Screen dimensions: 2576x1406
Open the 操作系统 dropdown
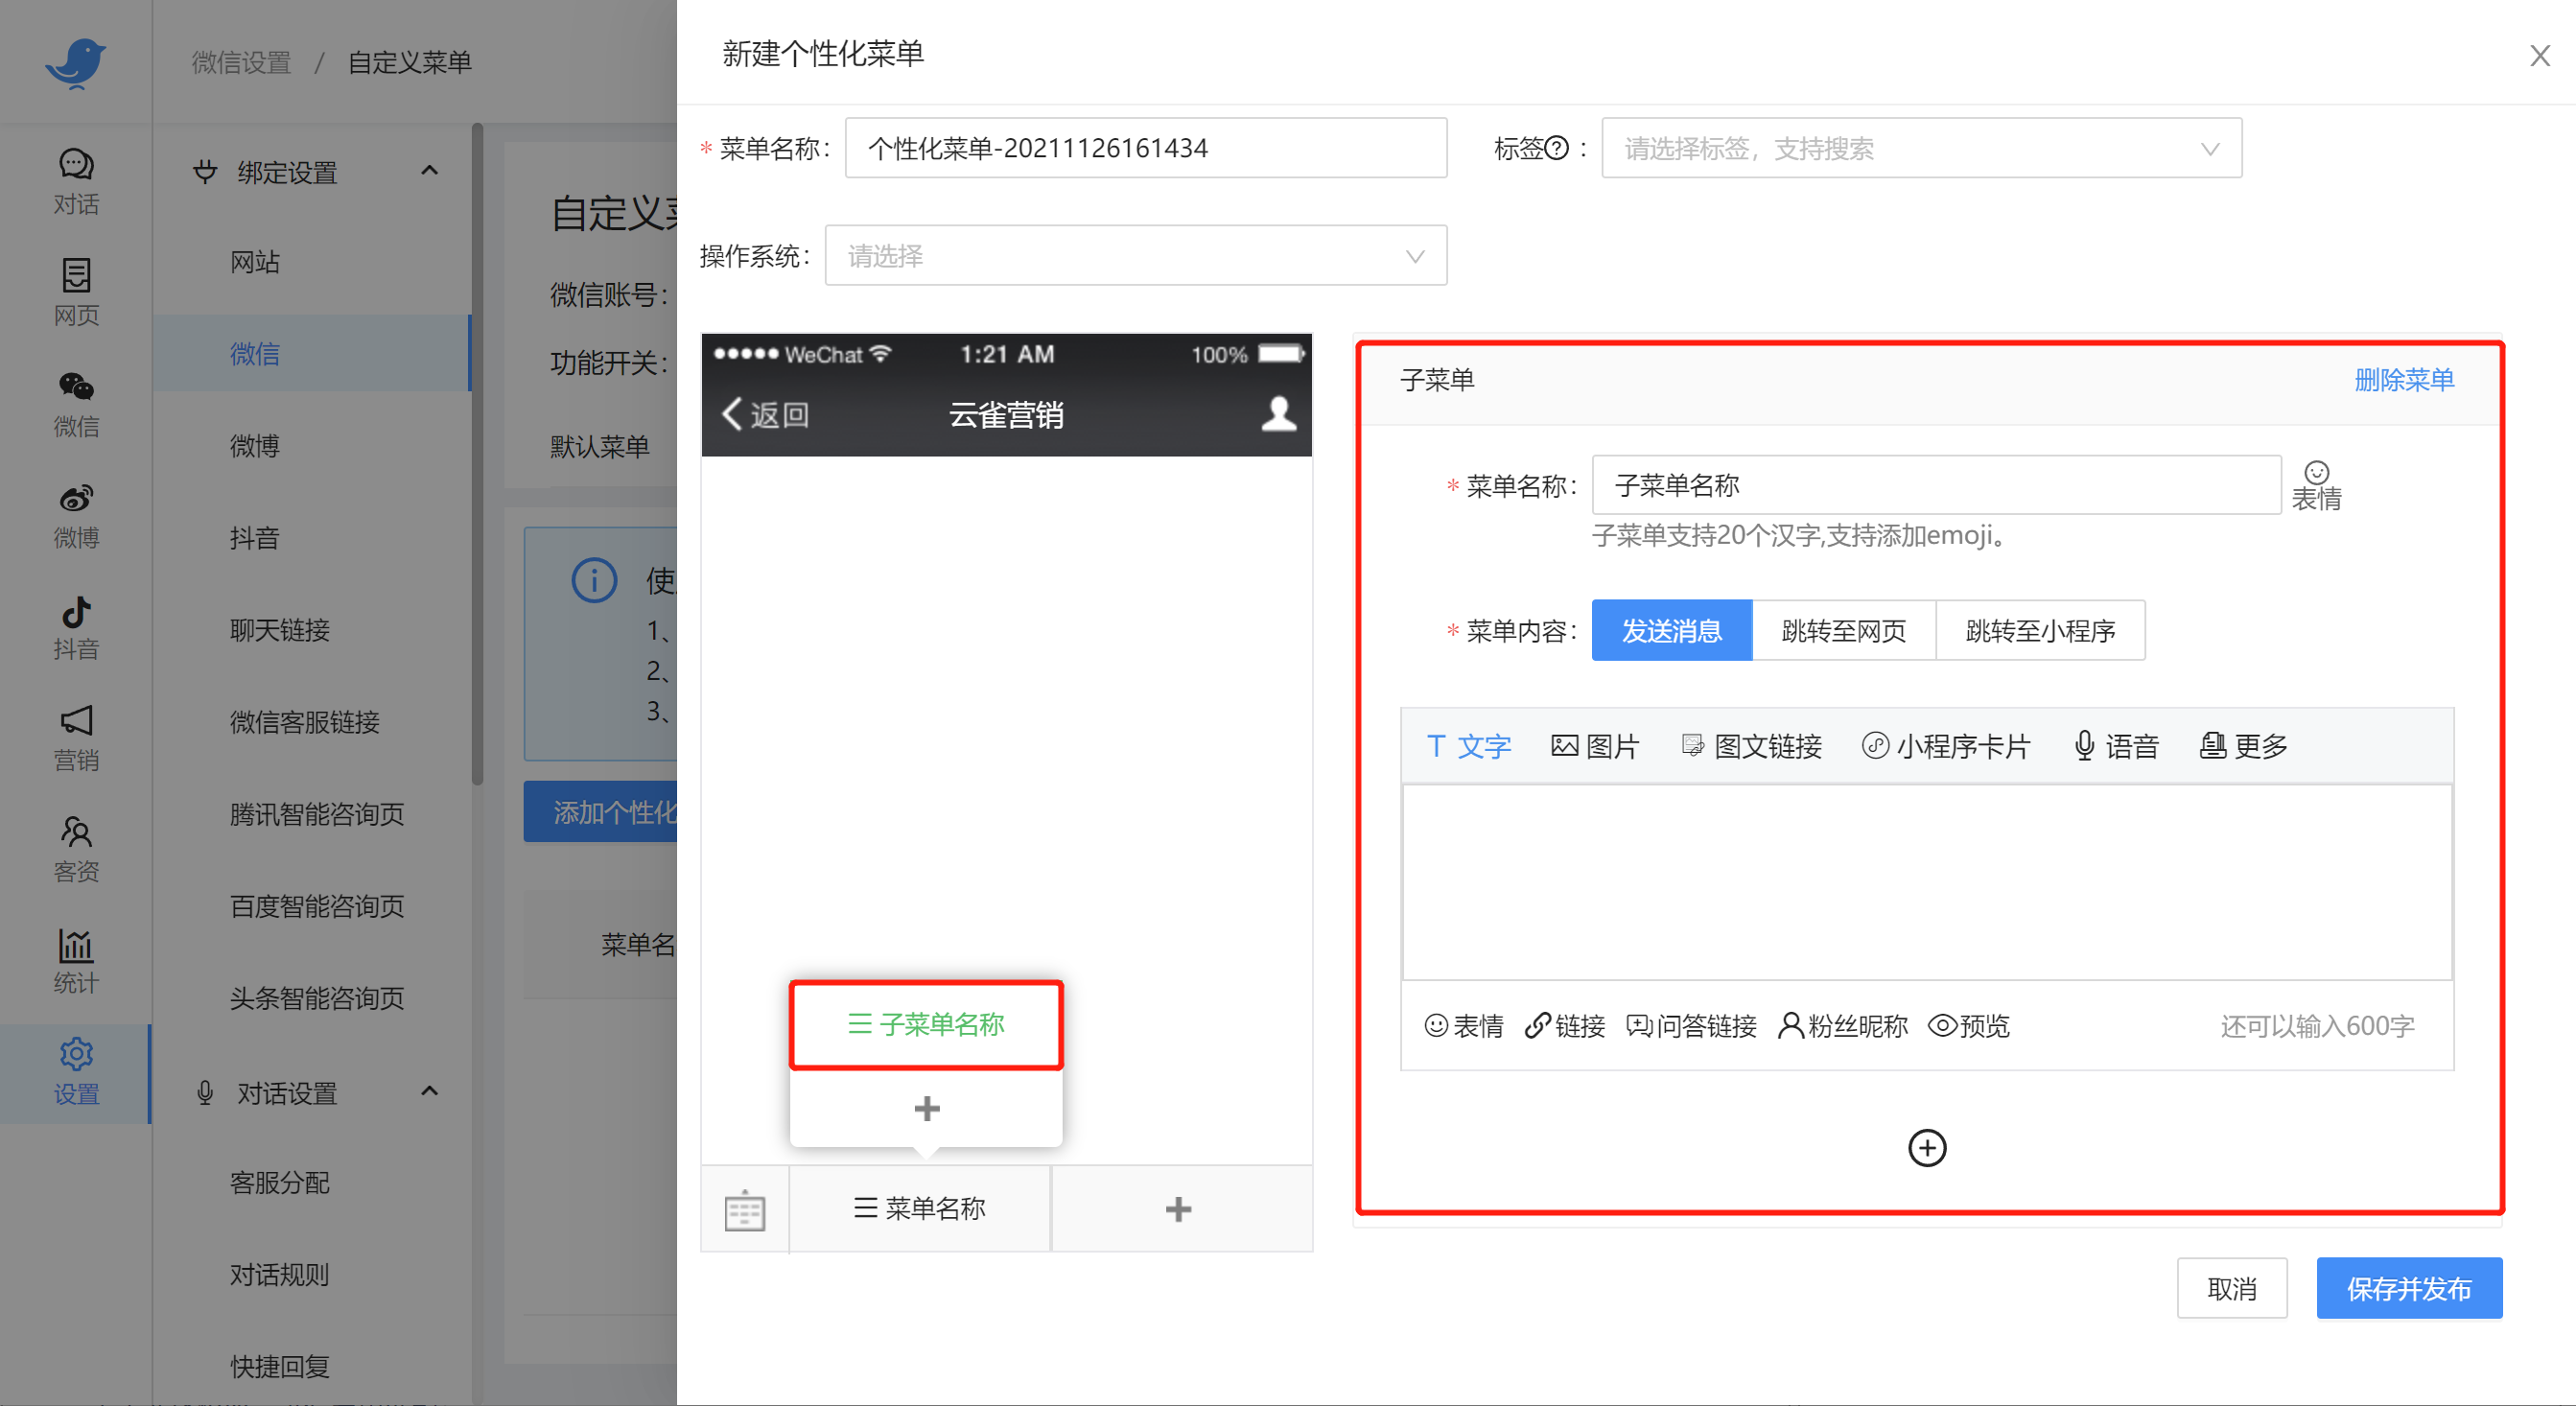1136,255
